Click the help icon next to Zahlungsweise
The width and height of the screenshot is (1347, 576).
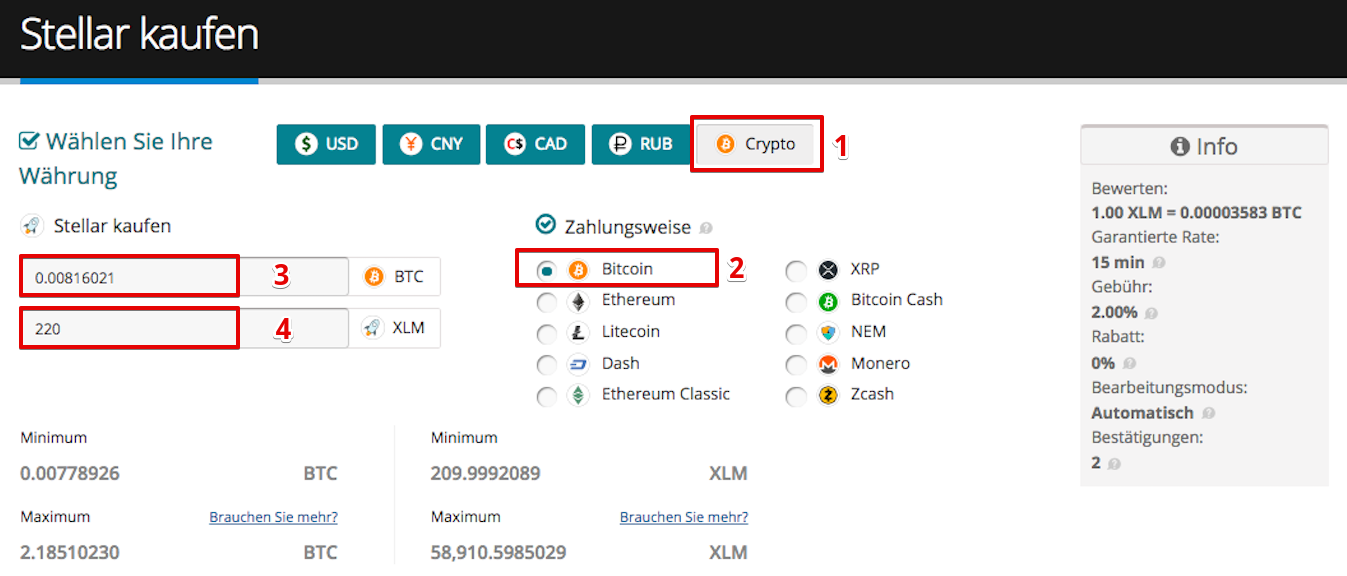[x=706, y=229]
